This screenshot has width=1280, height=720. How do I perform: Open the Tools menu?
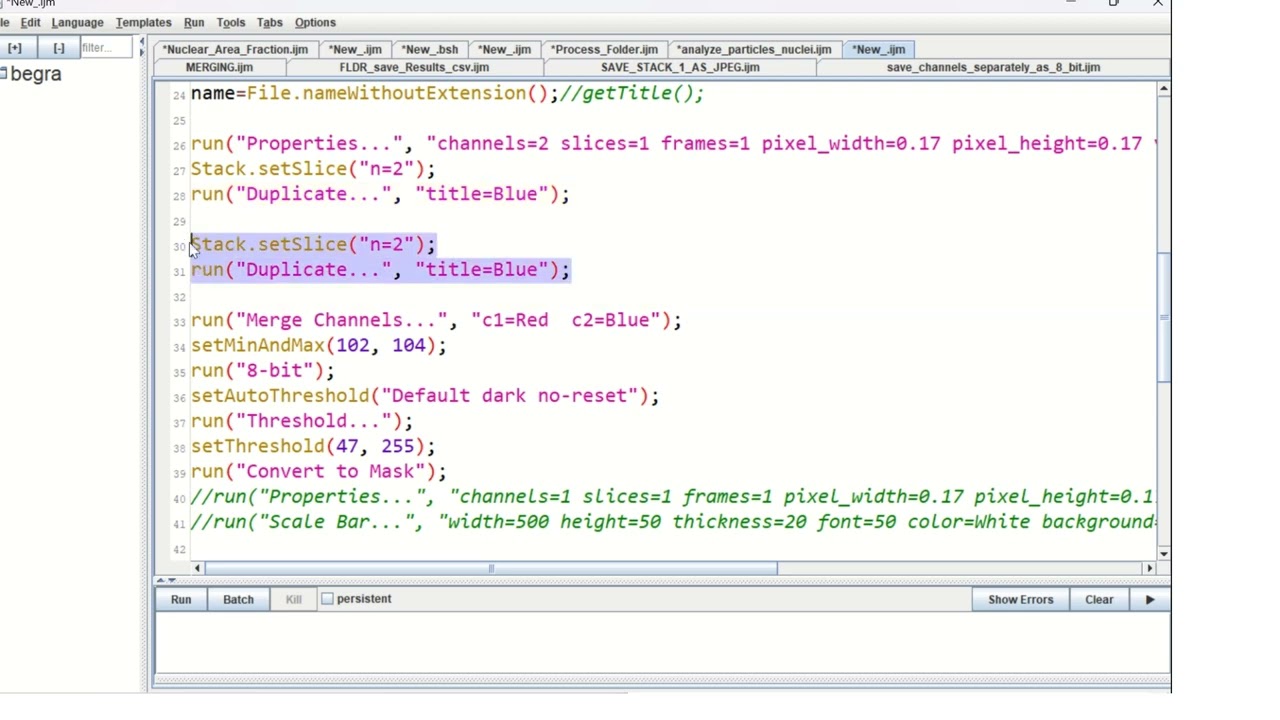(x=231, y=22)
